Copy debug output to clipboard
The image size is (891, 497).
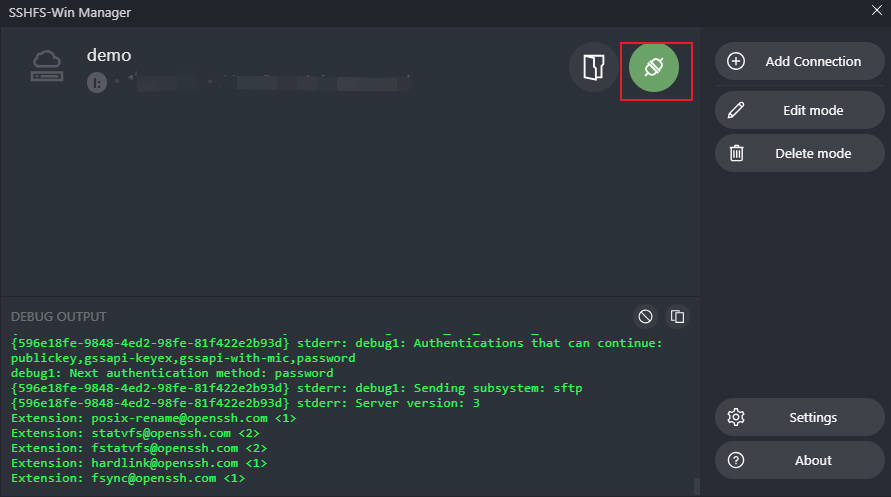(677, 316)
